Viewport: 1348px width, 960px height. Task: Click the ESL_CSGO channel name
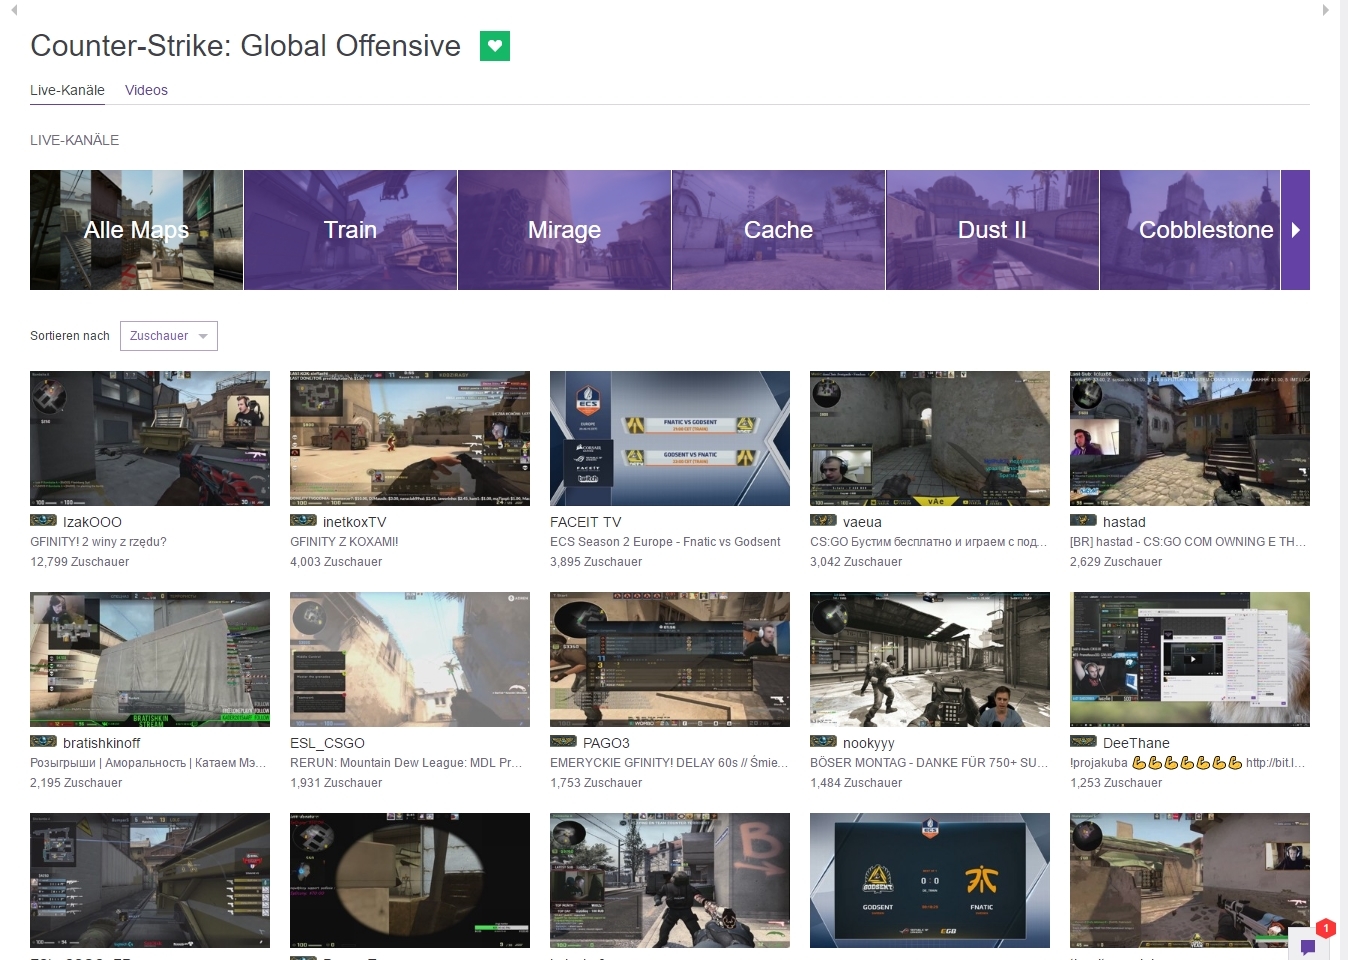coord(327,743)
